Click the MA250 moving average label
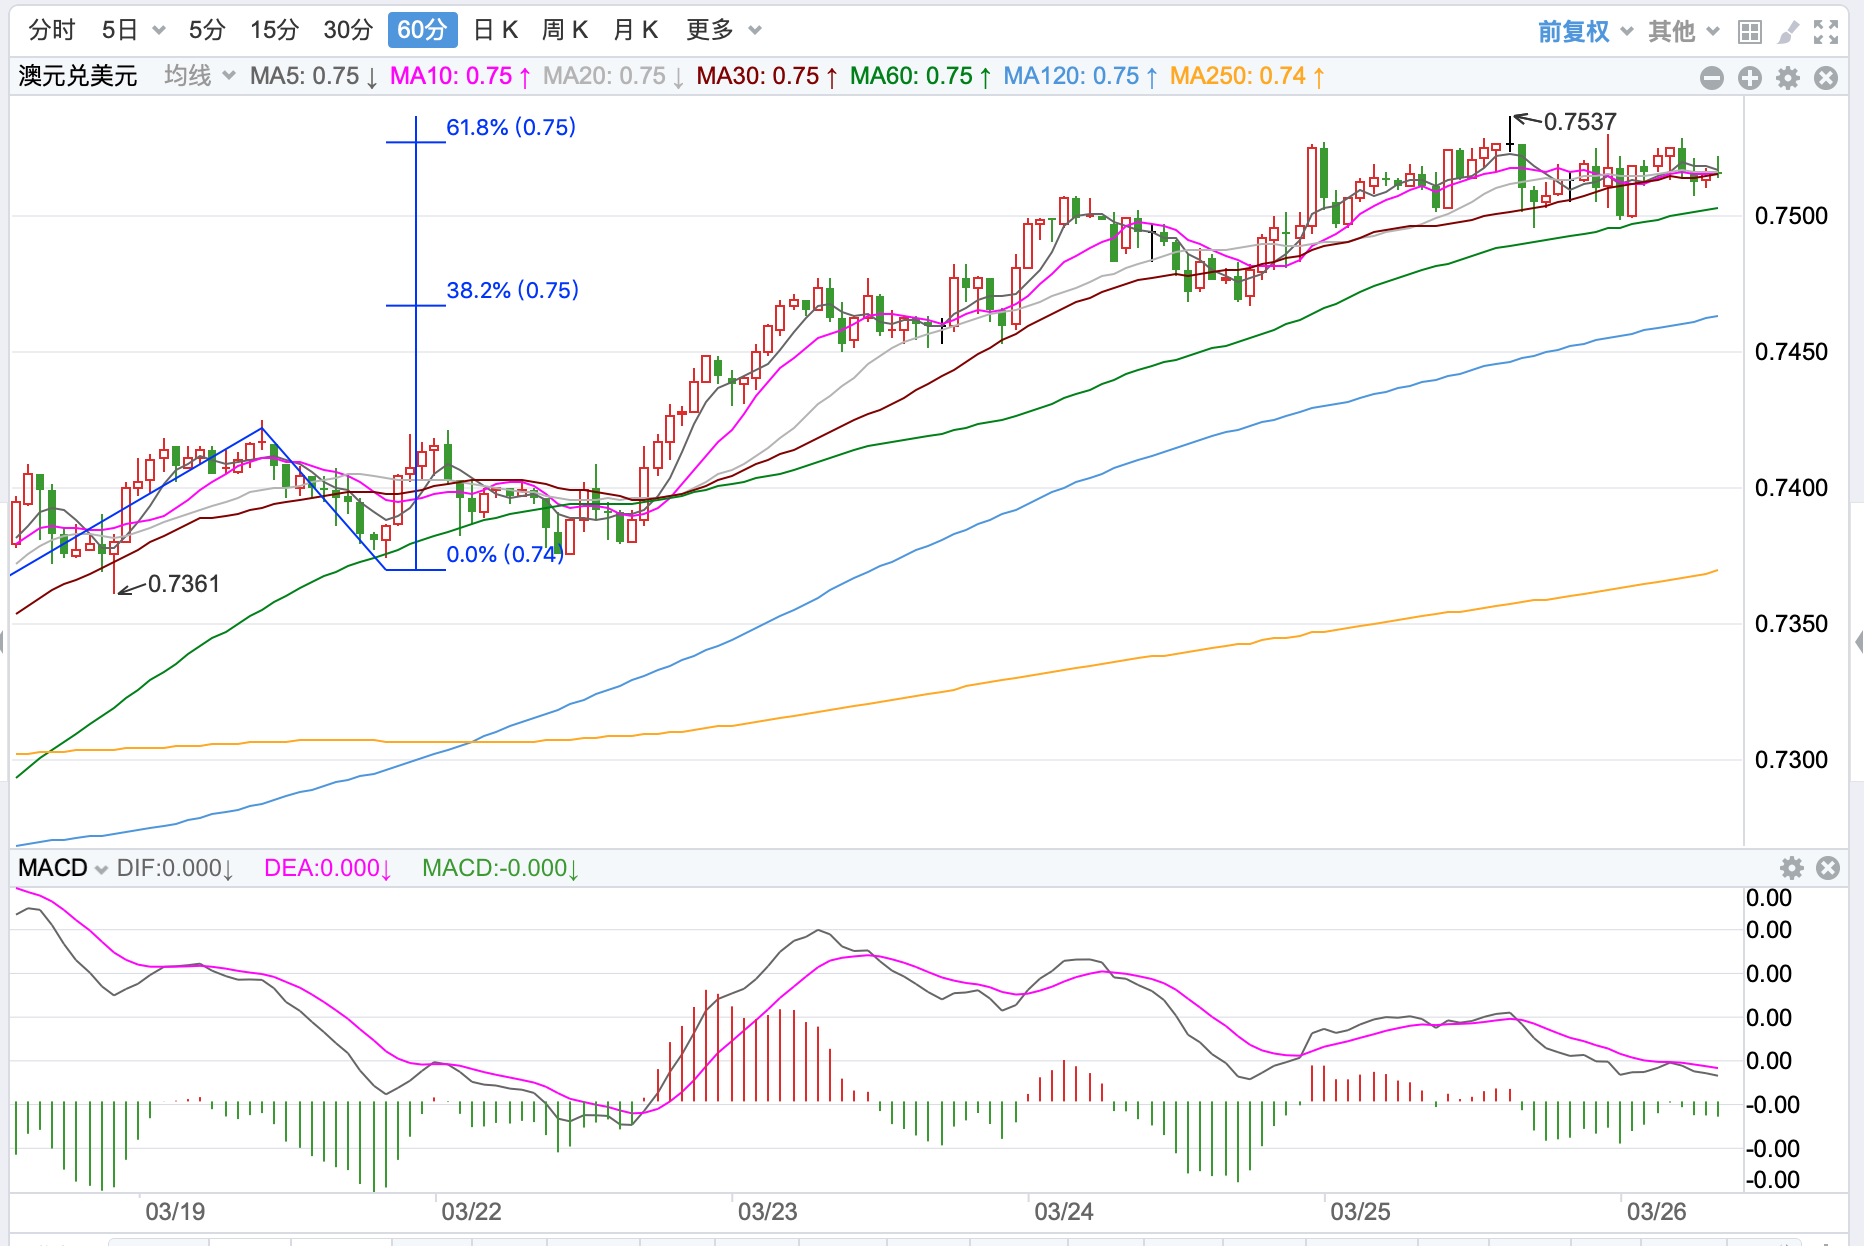This screenshot has width=1864, height=1246. tap(1247, 76)
